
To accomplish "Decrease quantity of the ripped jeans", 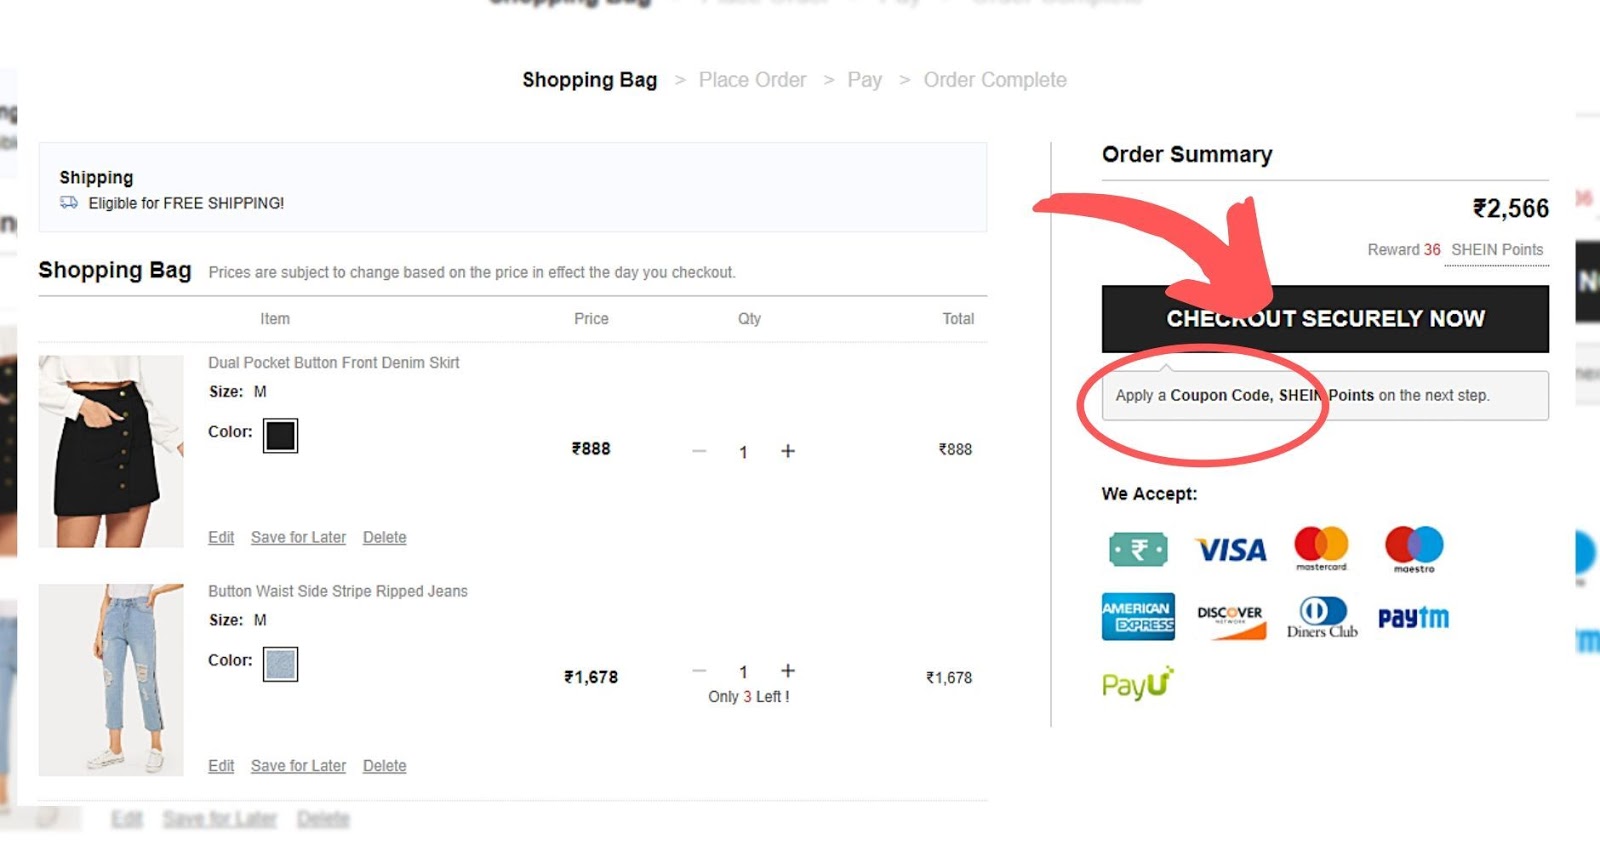I will pos(699,671).
